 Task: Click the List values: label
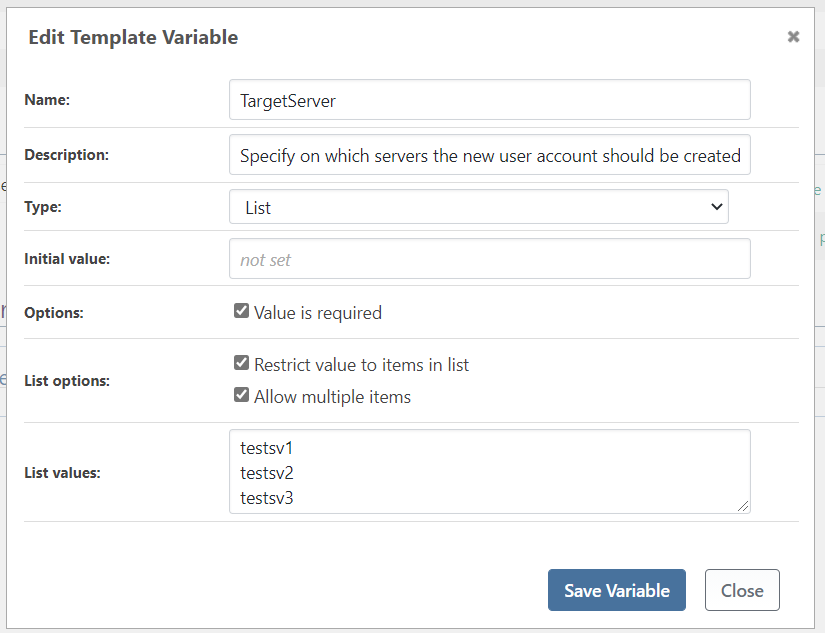click(x=62, y=472)
